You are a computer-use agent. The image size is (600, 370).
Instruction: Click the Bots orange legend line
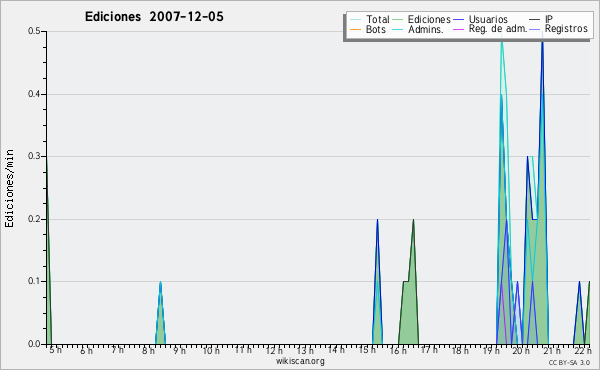point(355,29)
